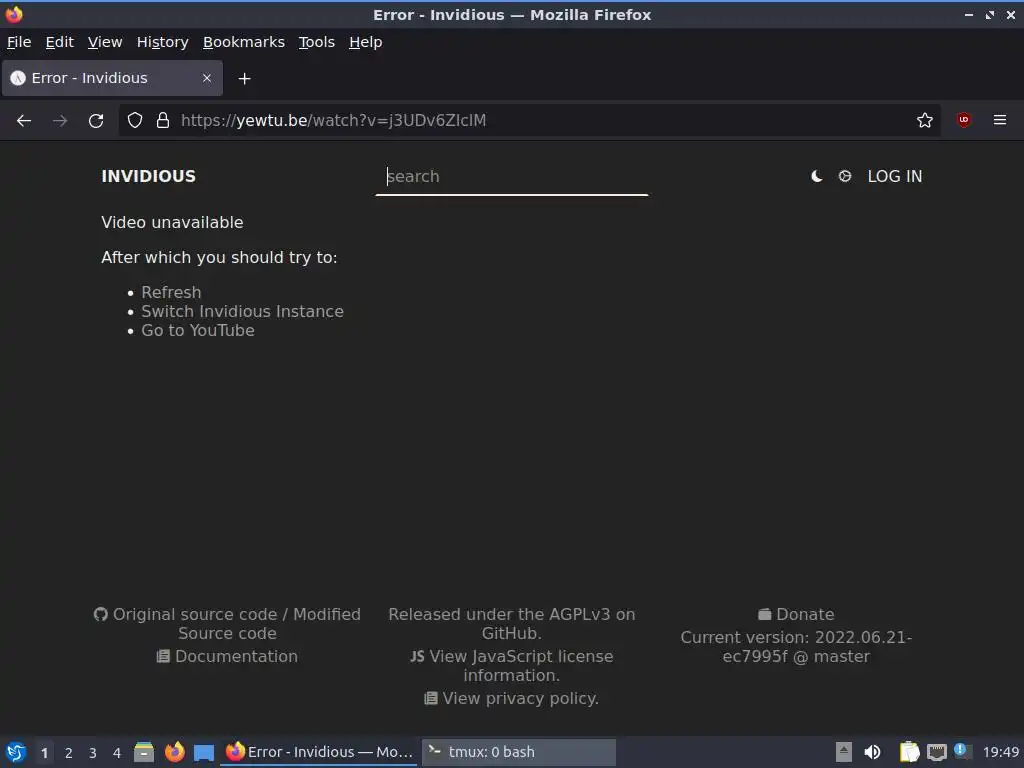Click Go to YouTube link
The width and height of the screenshot is (1024, 768).
198,330
